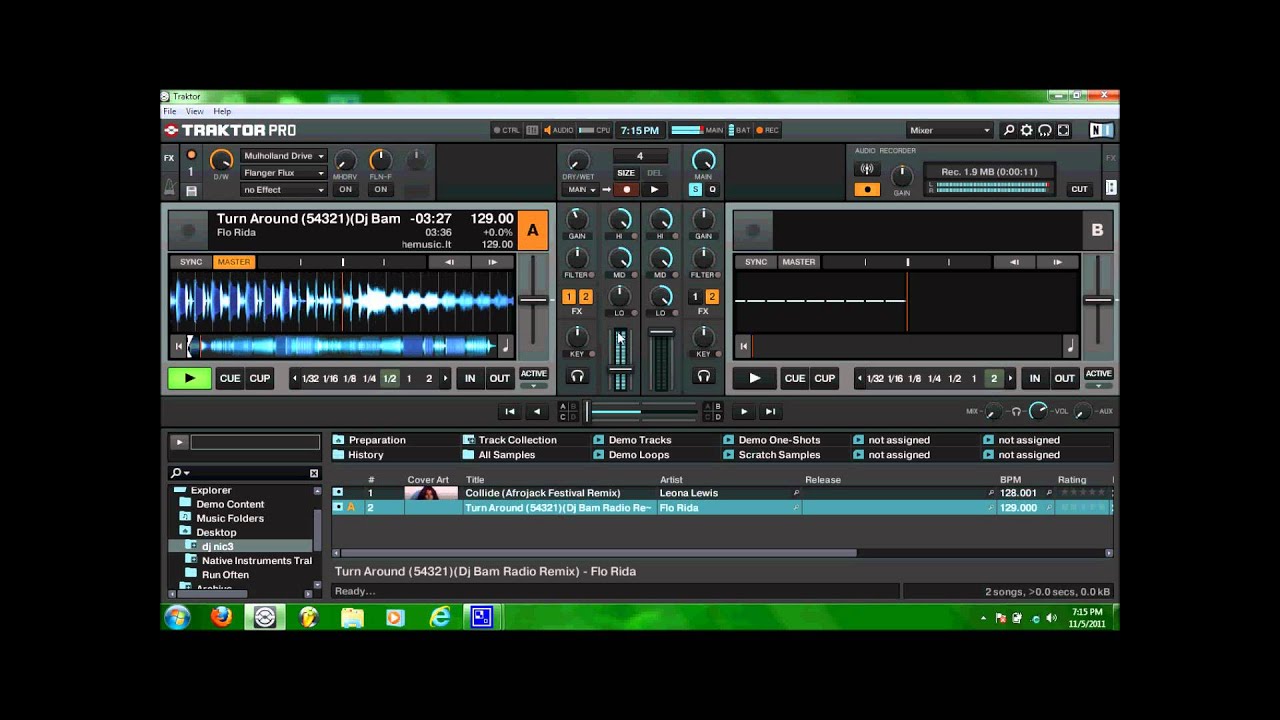Click Deck A tempo bend left arrow
This screenshot has height=720, width=1280.
pyautogui.click(x=450, y=262)
